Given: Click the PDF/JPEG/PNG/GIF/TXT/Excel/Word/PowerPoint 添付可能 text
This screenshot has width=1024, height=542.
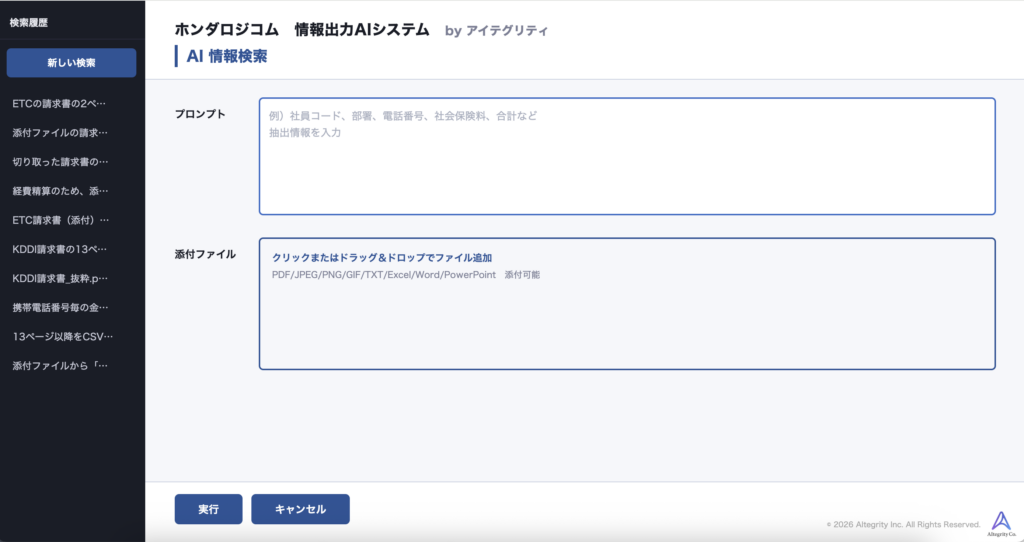Looking at the screenshot, I should [x=406, y=275].
